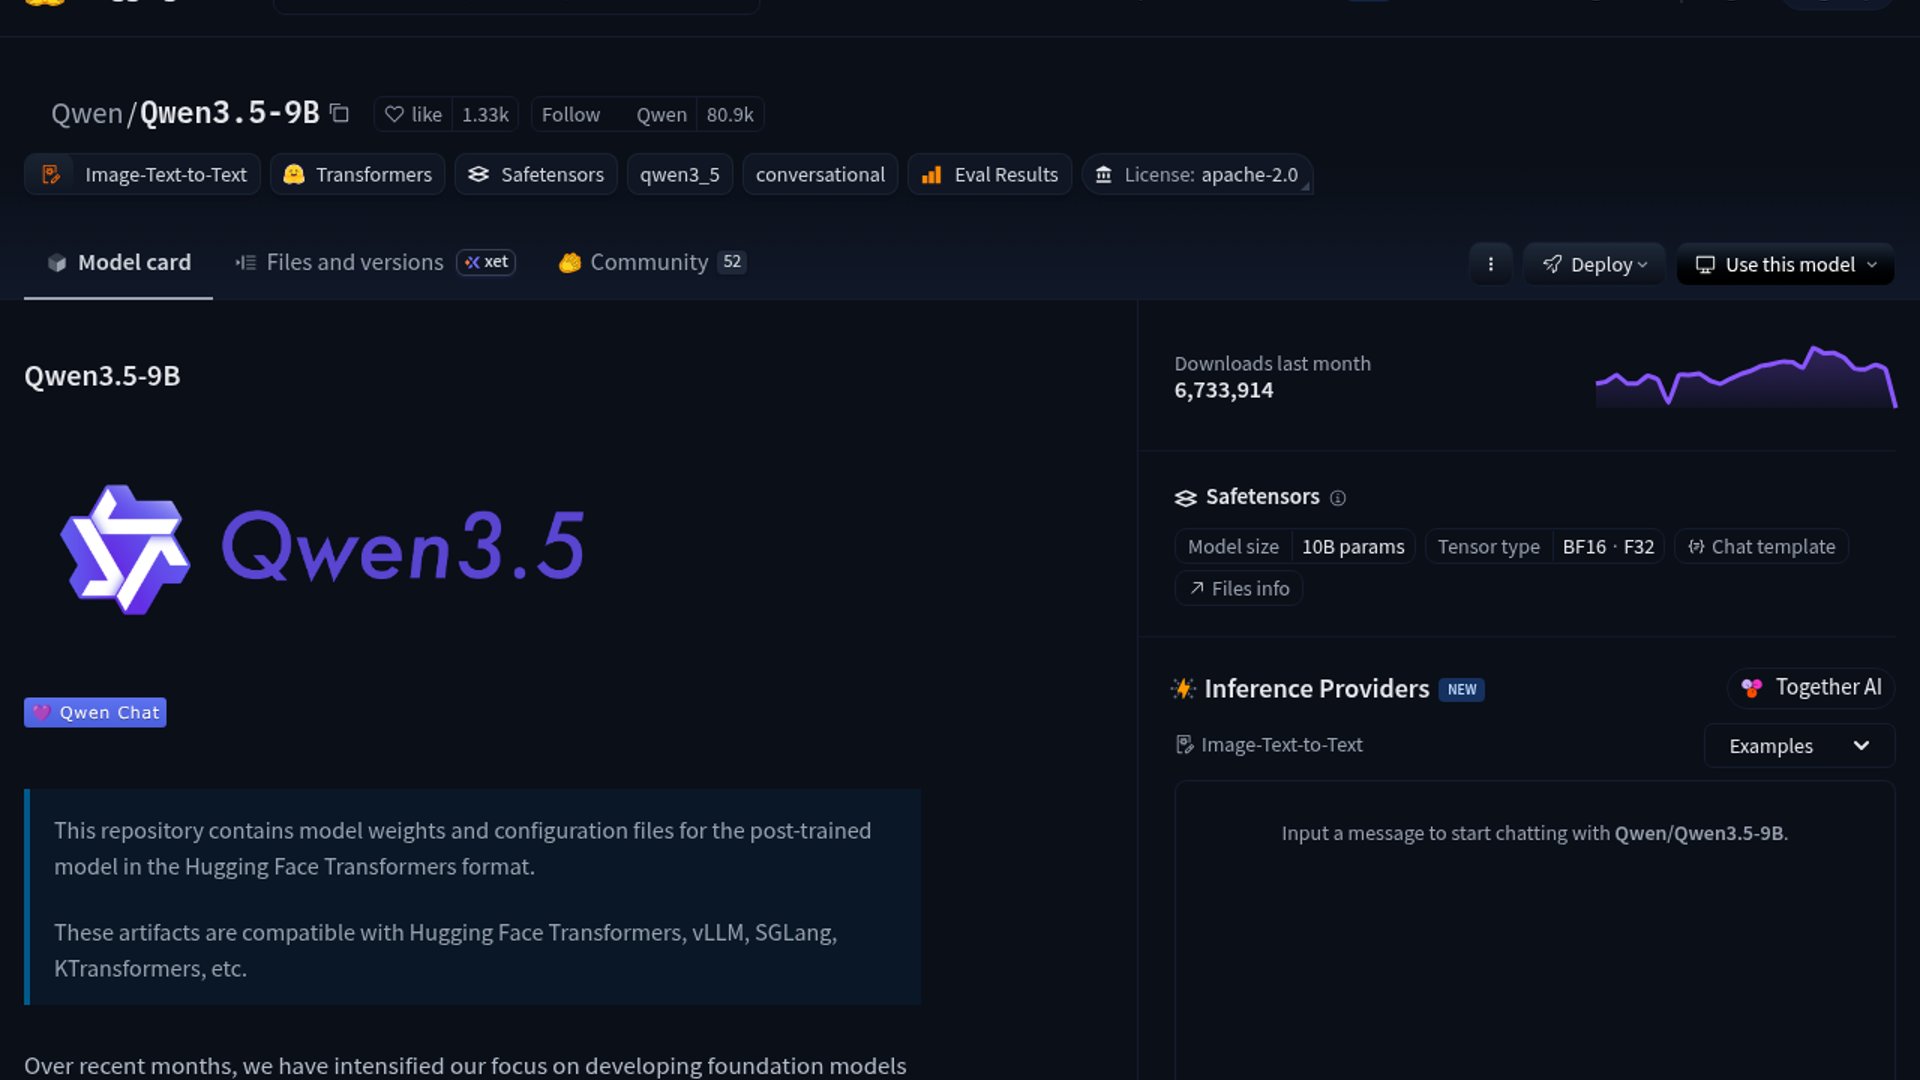
Task: Expand the Use this model dropdown
Action: coord(1785,264)
